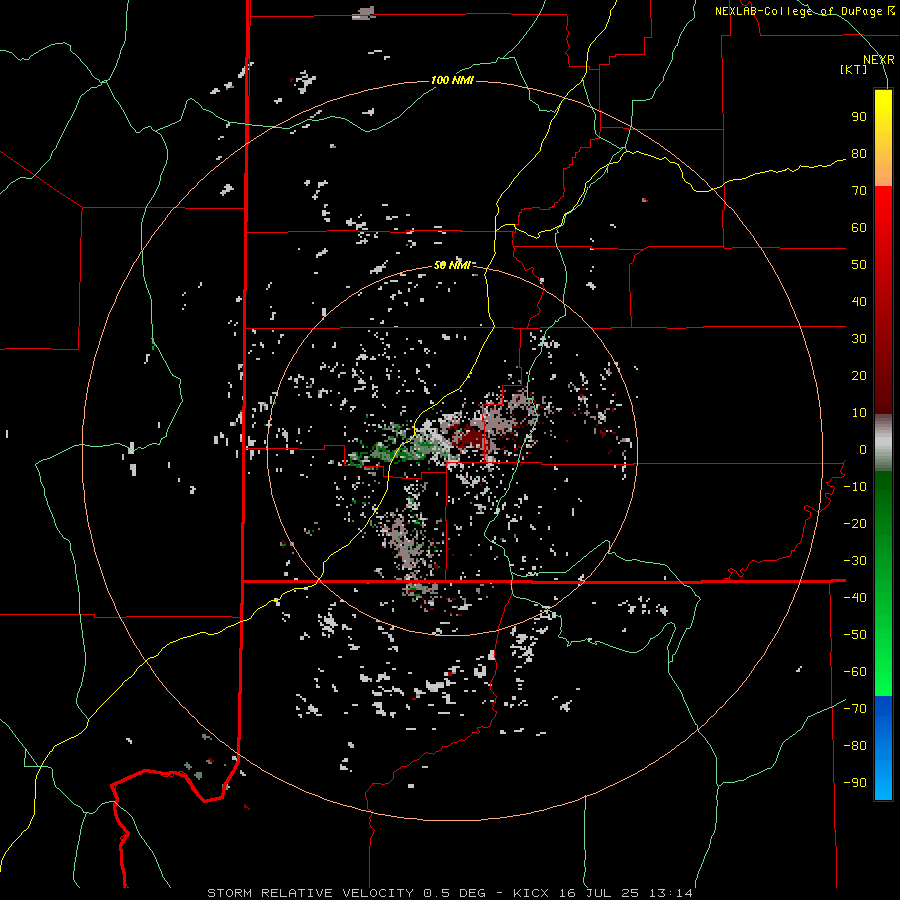Click the 50 value on velocity scale
This screenshot has height=900, width=900.
[859, 265]
